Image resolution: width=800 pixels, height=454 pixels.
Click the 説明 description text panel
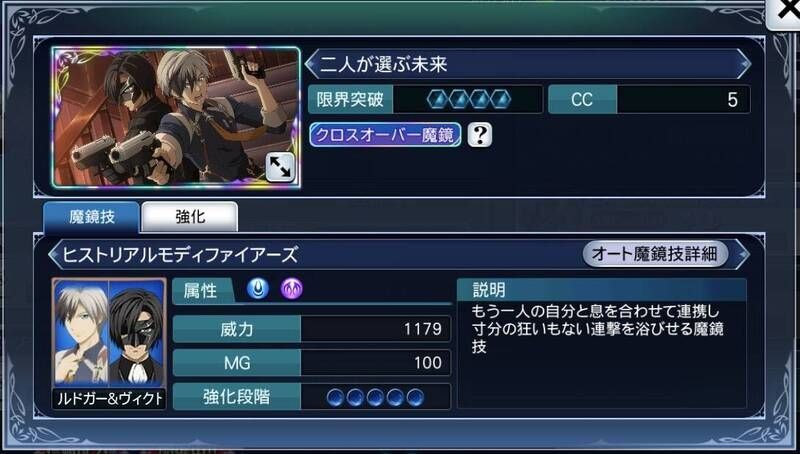tap(602, 343)
